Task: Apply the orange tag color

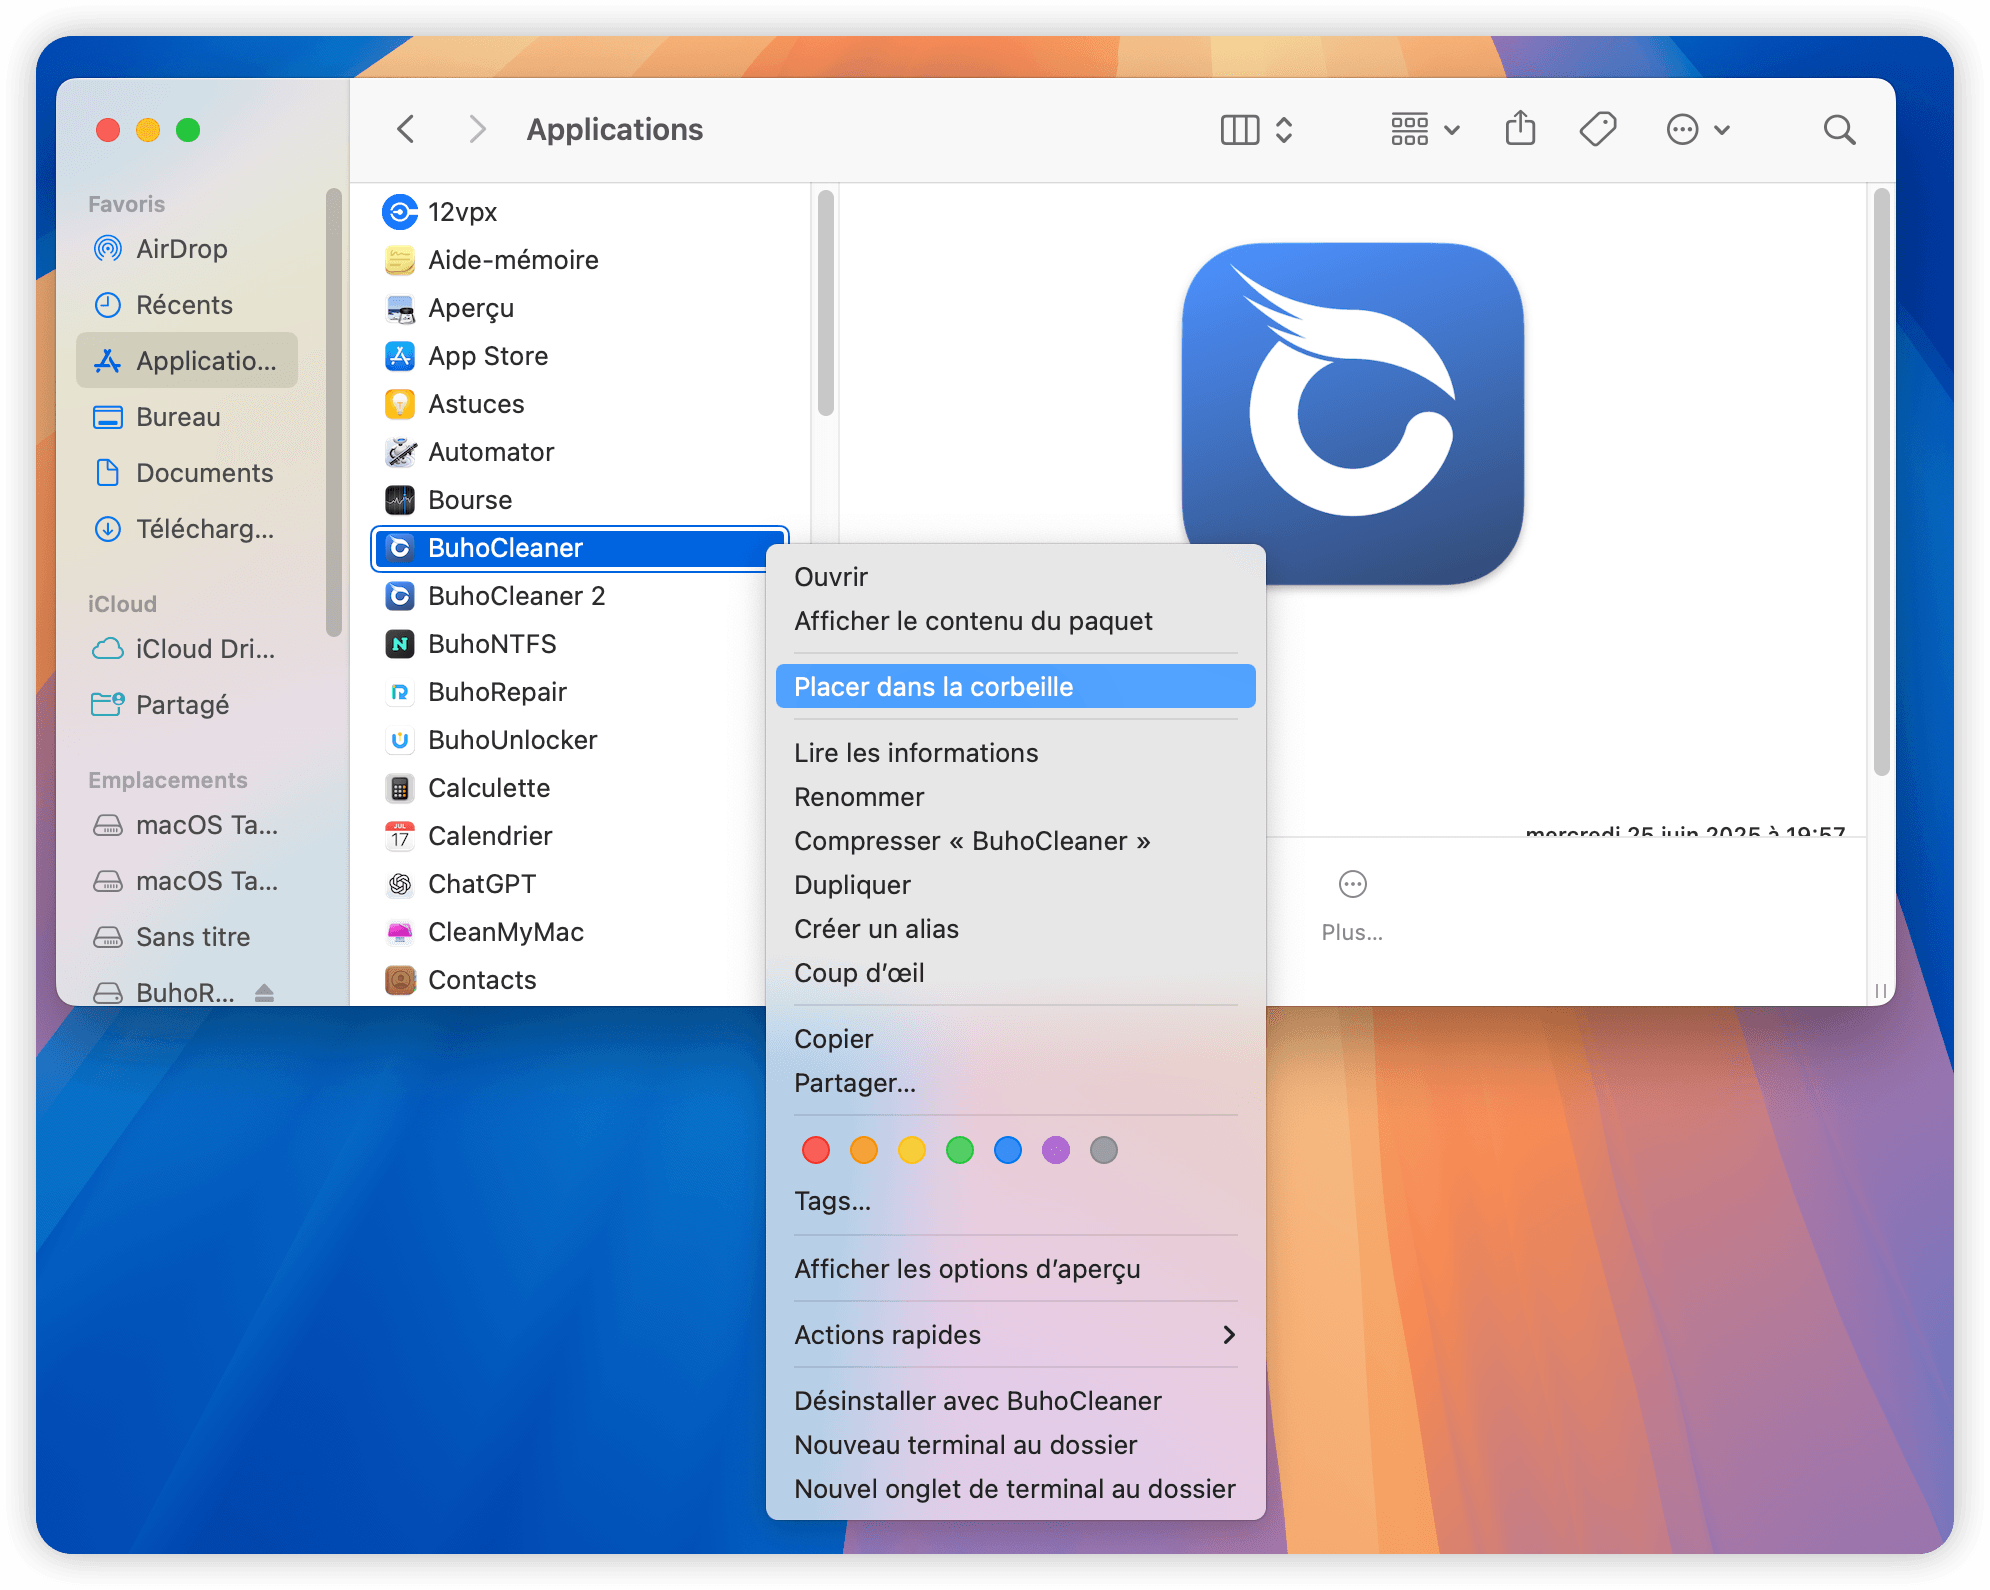Action: tap(864, 1150)
